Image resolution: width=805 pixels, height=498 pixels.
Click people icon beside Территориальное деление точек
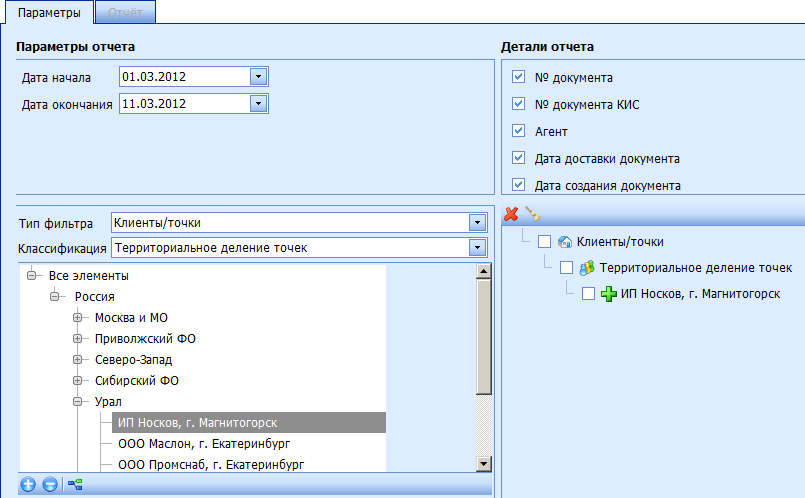click(x=587, y=268)
